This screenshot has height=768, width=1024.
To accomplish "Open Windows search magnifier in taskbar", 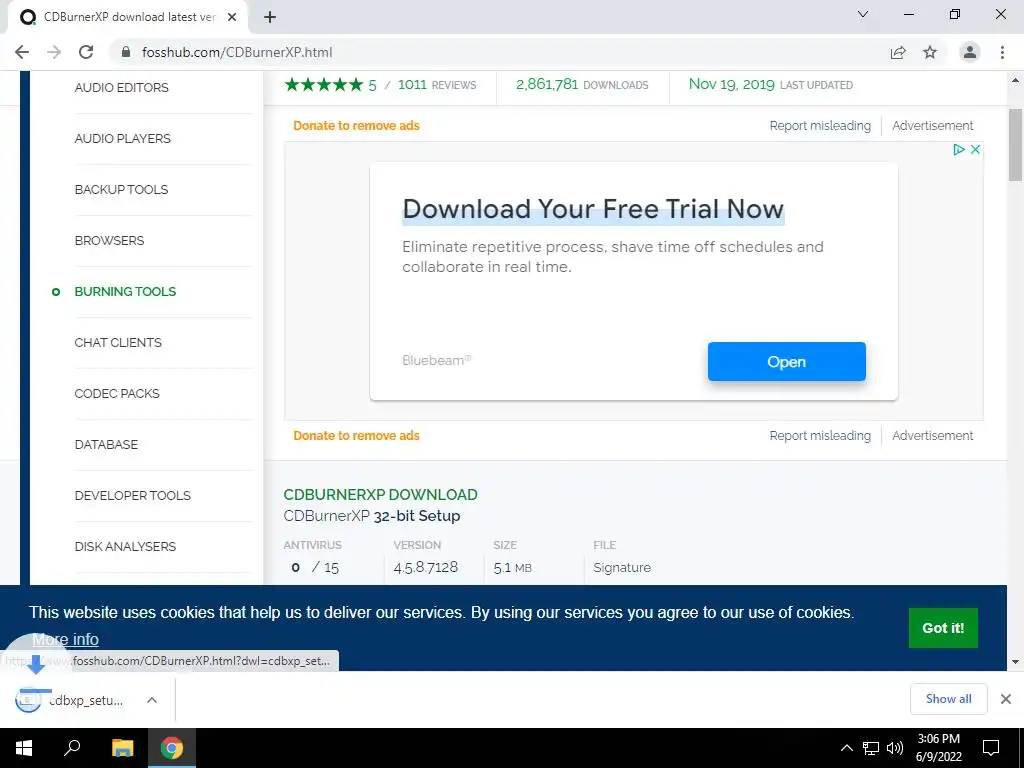I will click(x=72, y=748).
